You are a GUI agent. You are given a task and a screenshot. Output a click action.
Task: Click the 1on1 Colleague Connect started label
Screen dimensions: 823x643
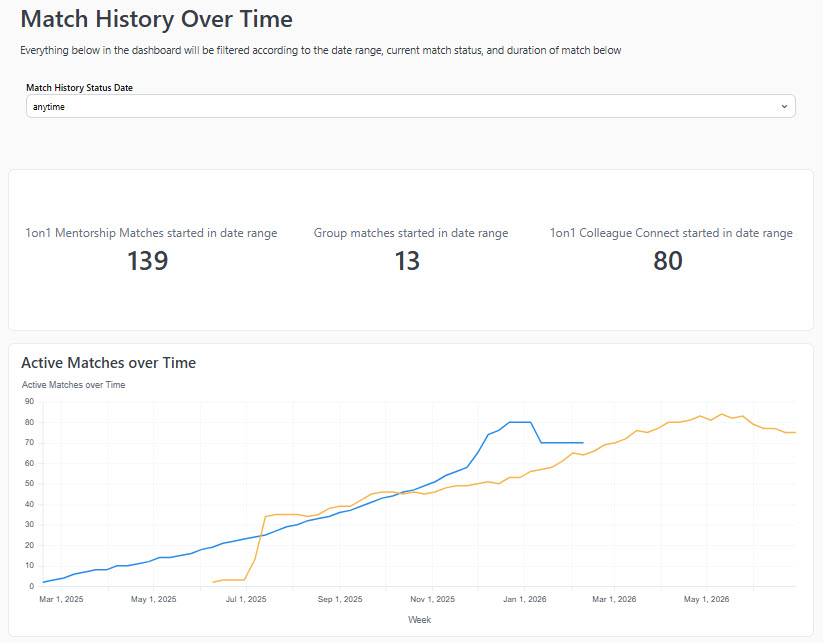click(x=671, y=233)
